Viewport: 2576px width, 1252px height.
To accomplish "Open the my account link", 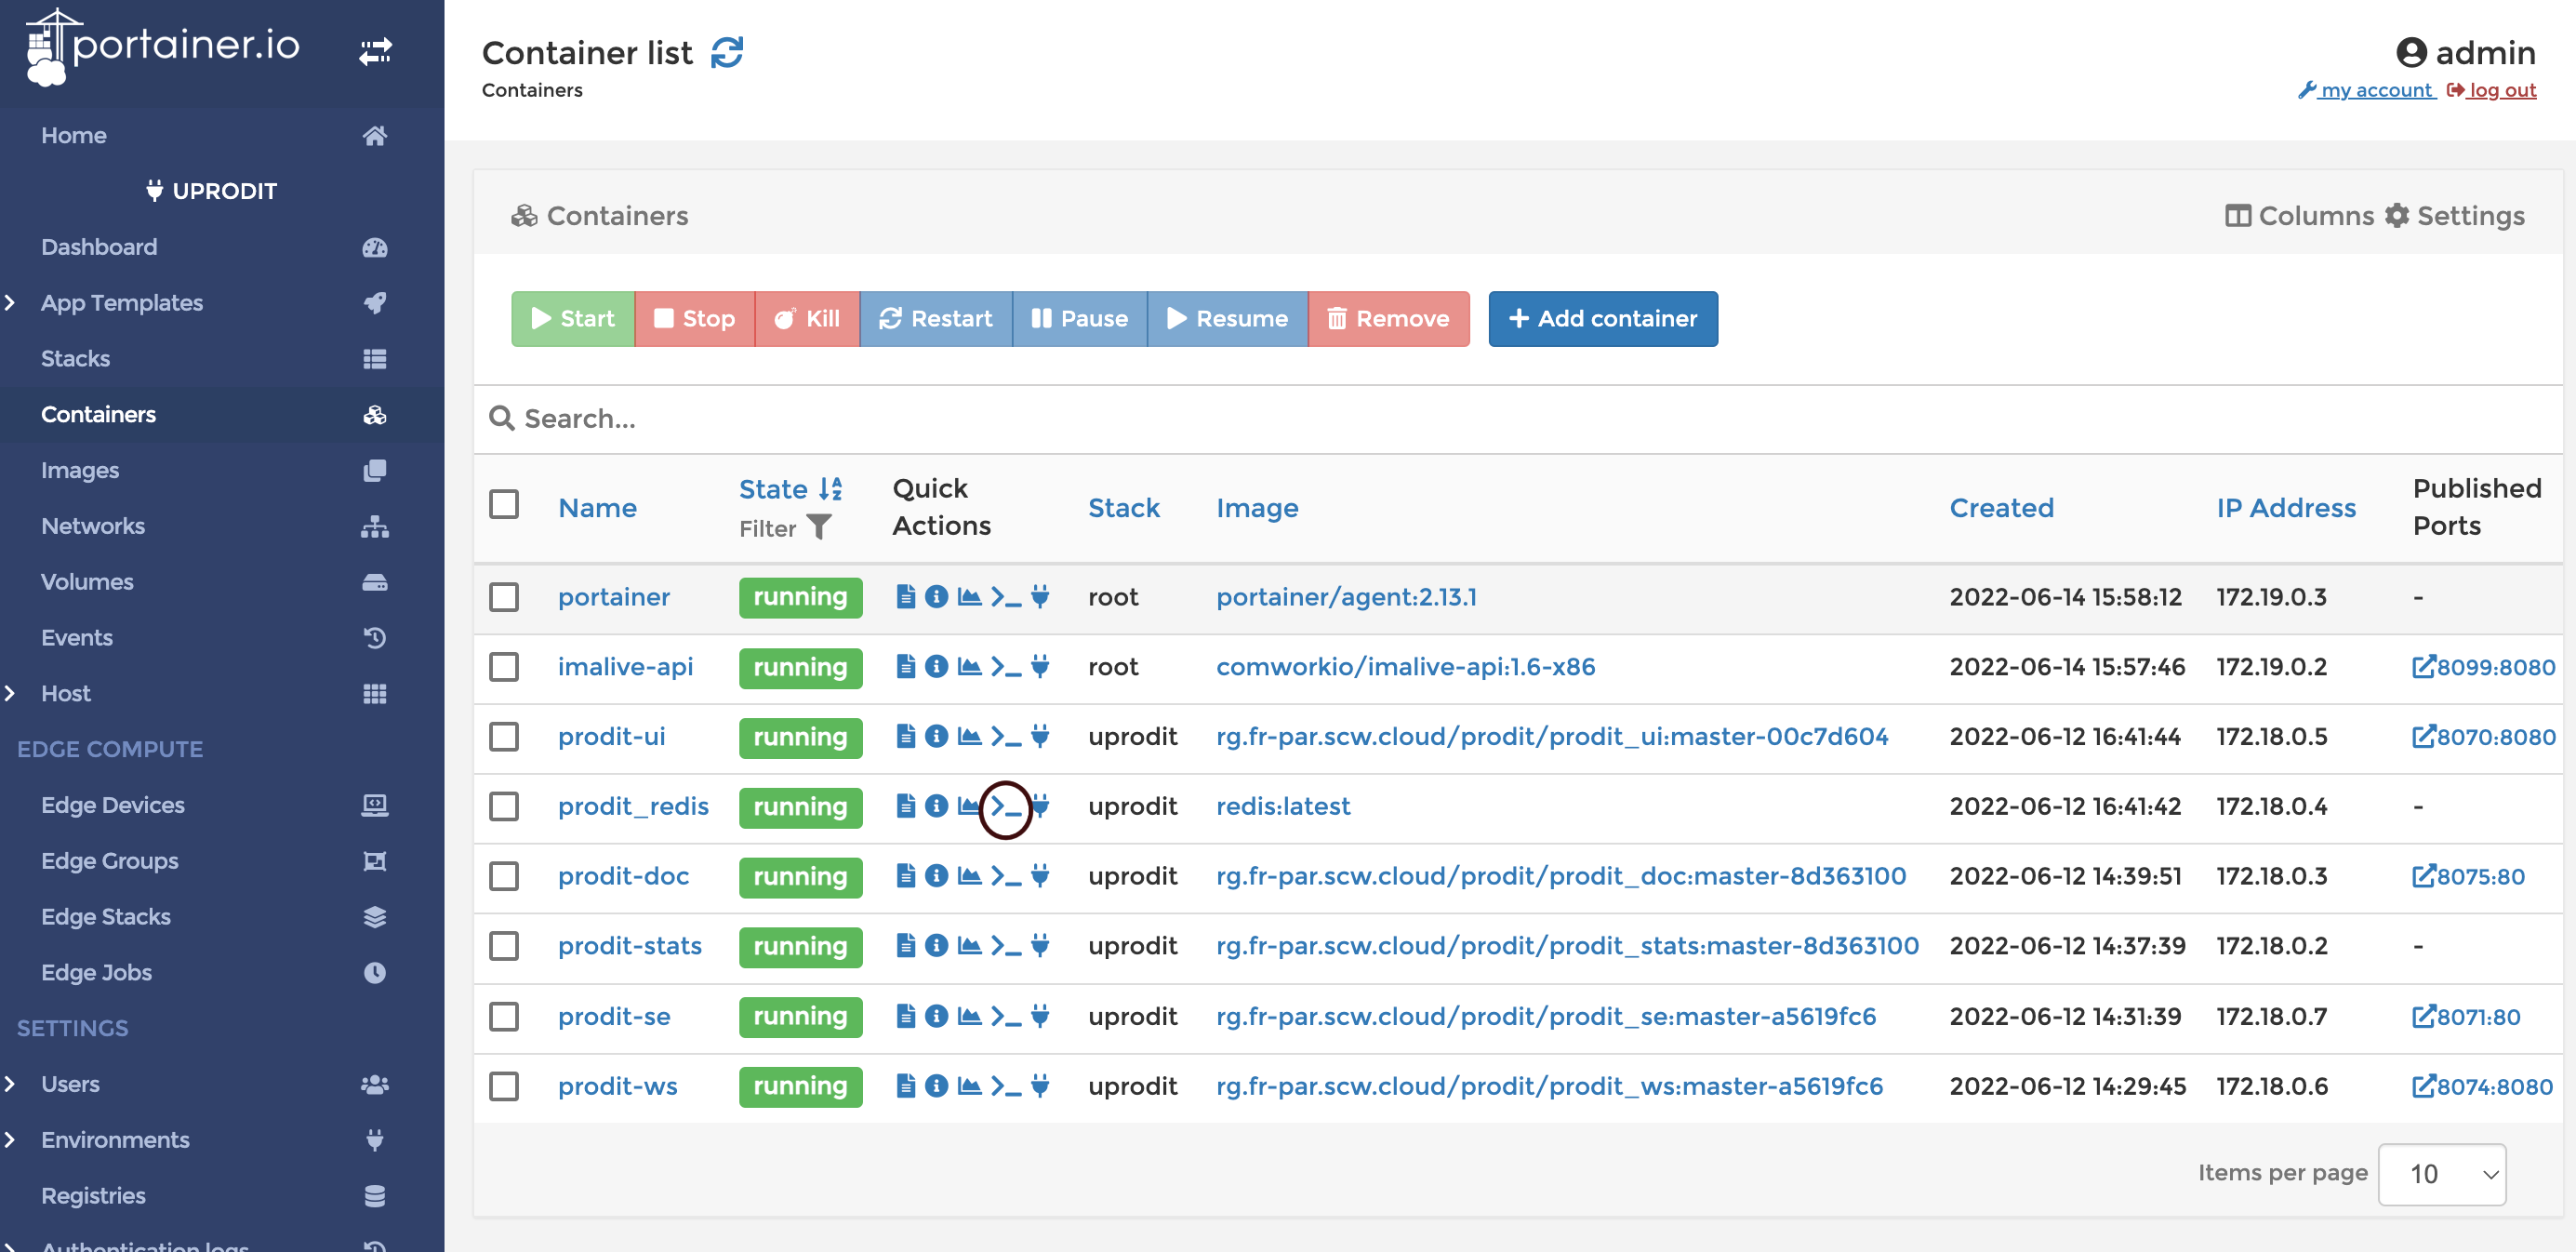I will click(x=2366, y=90).
